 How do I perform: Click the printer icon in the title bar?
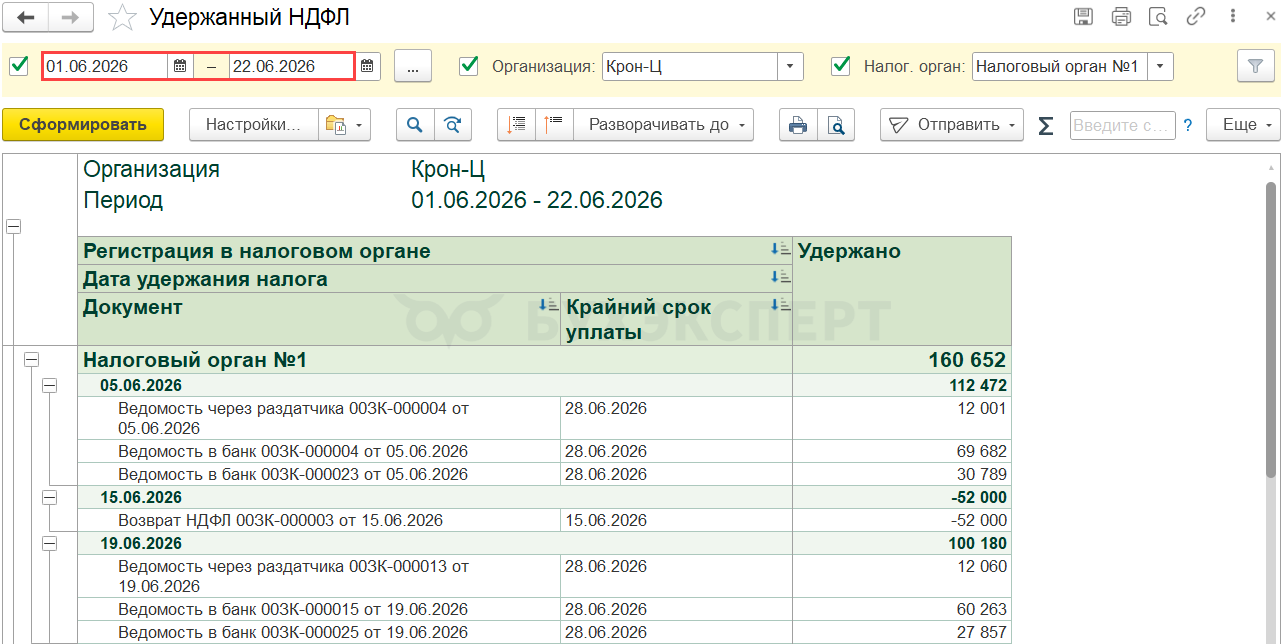coord(1121,16)
